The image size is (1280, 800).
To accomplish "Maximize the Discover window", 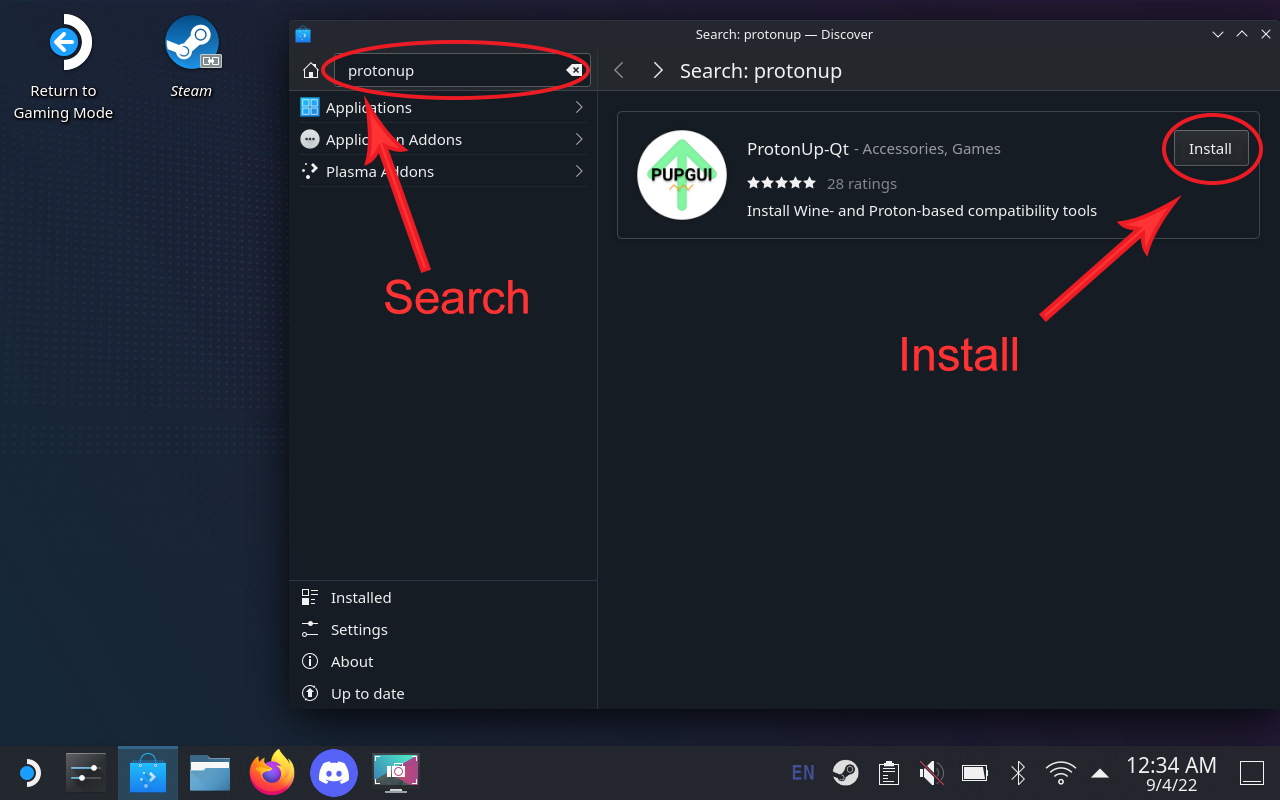I will (1241, 34).
